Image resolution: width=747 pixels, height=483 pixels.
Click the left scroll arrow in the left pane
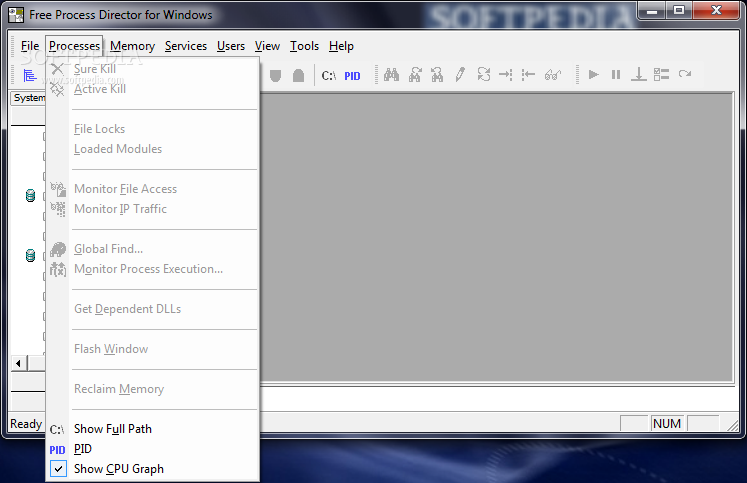point(18,363)
